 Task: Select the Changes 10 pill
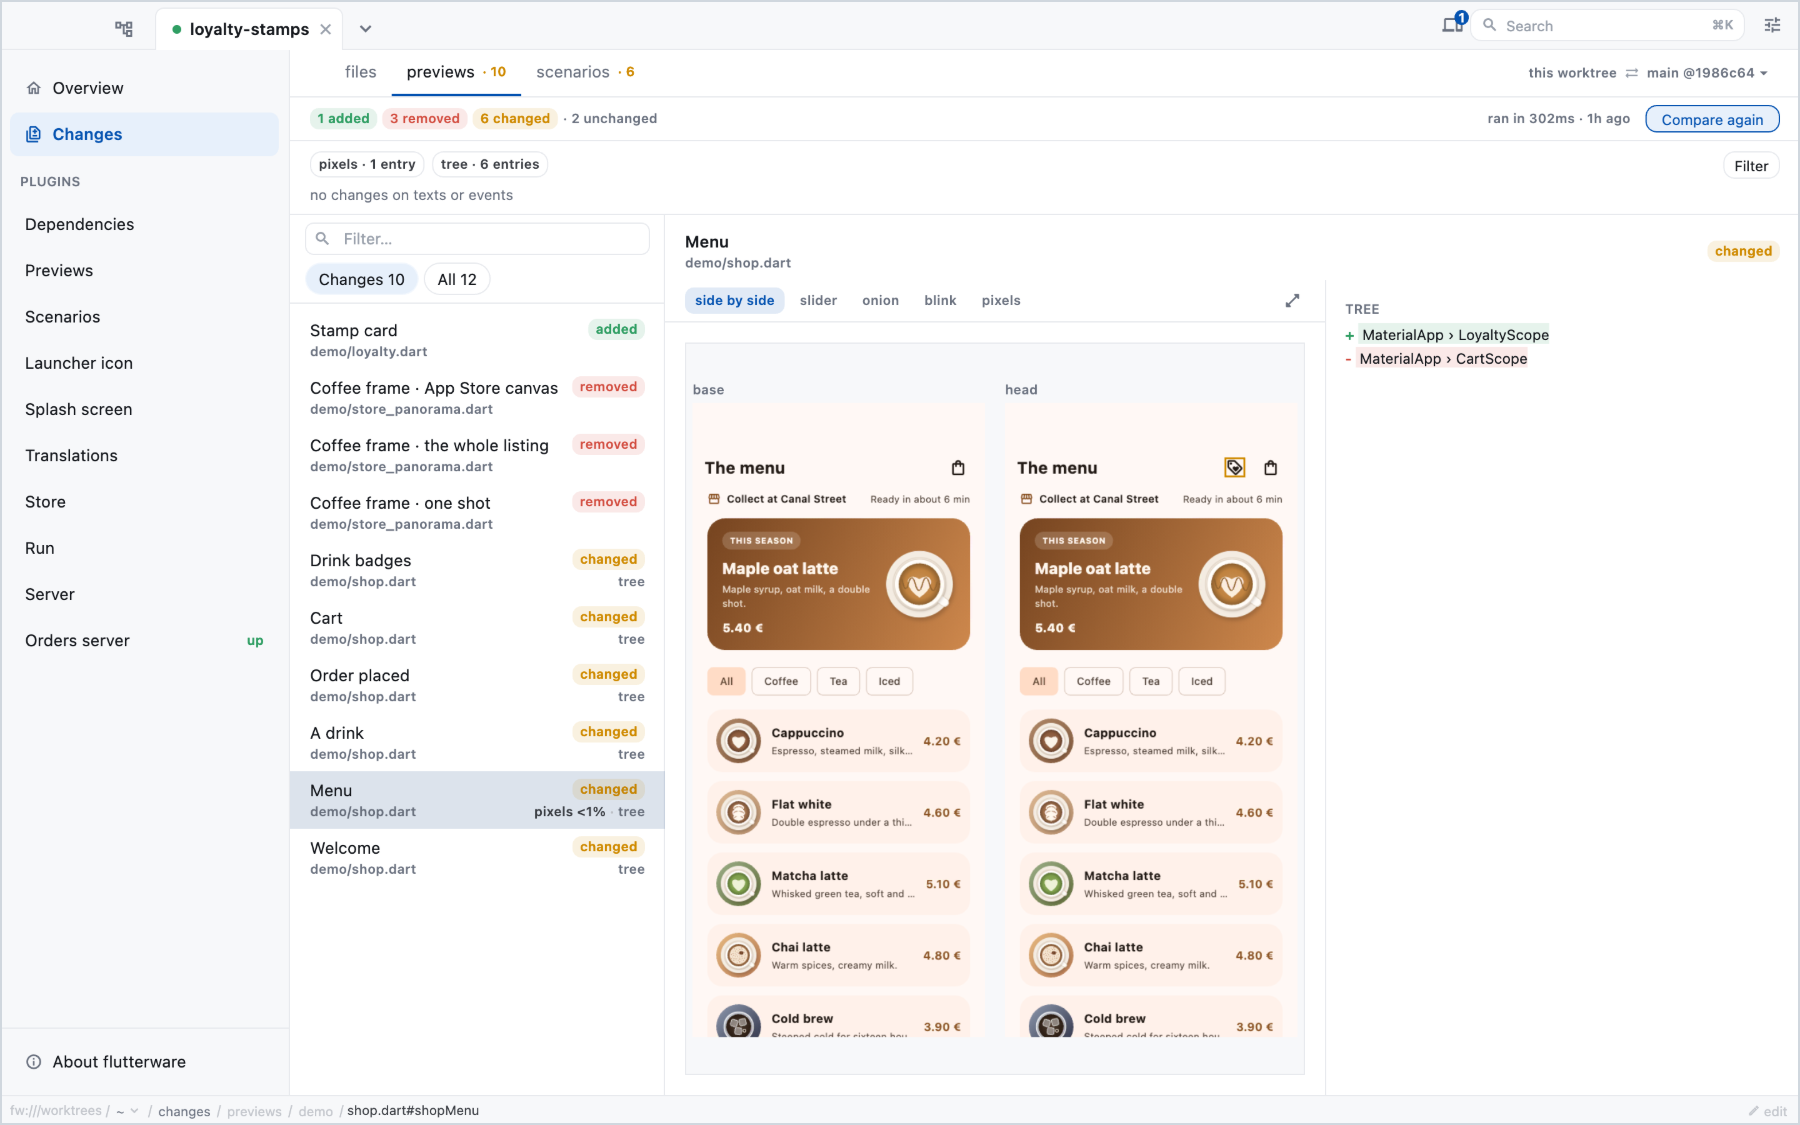[x=361, y=280]
